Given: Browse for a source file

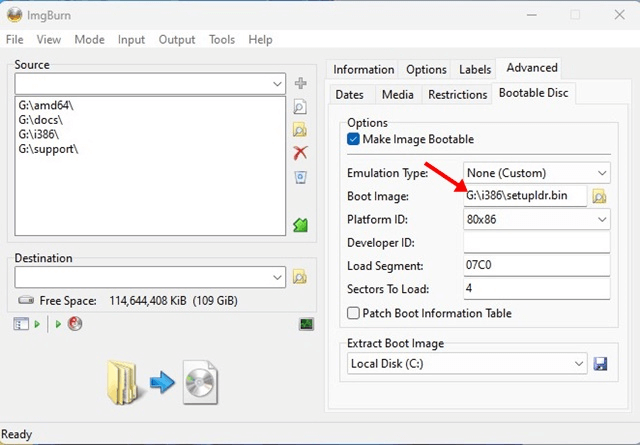Looking at the screenshot, I should pos(300,107).
